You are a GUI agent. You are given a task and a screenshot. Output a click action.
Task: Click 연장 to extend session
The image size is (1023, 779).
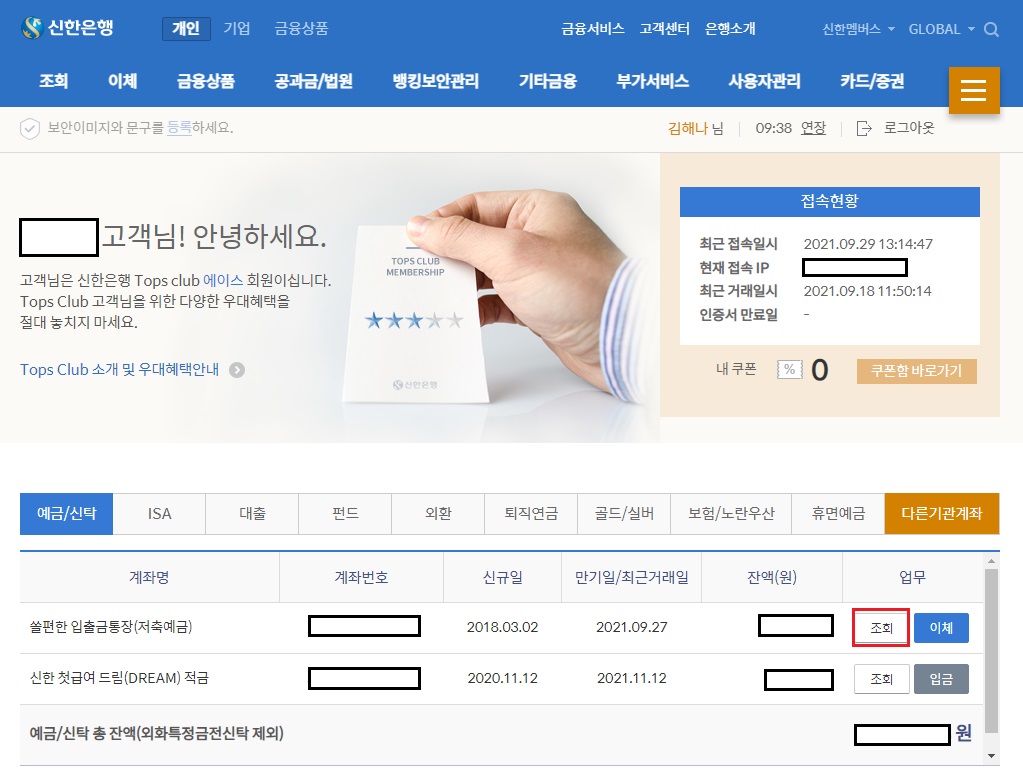[813, 128]
